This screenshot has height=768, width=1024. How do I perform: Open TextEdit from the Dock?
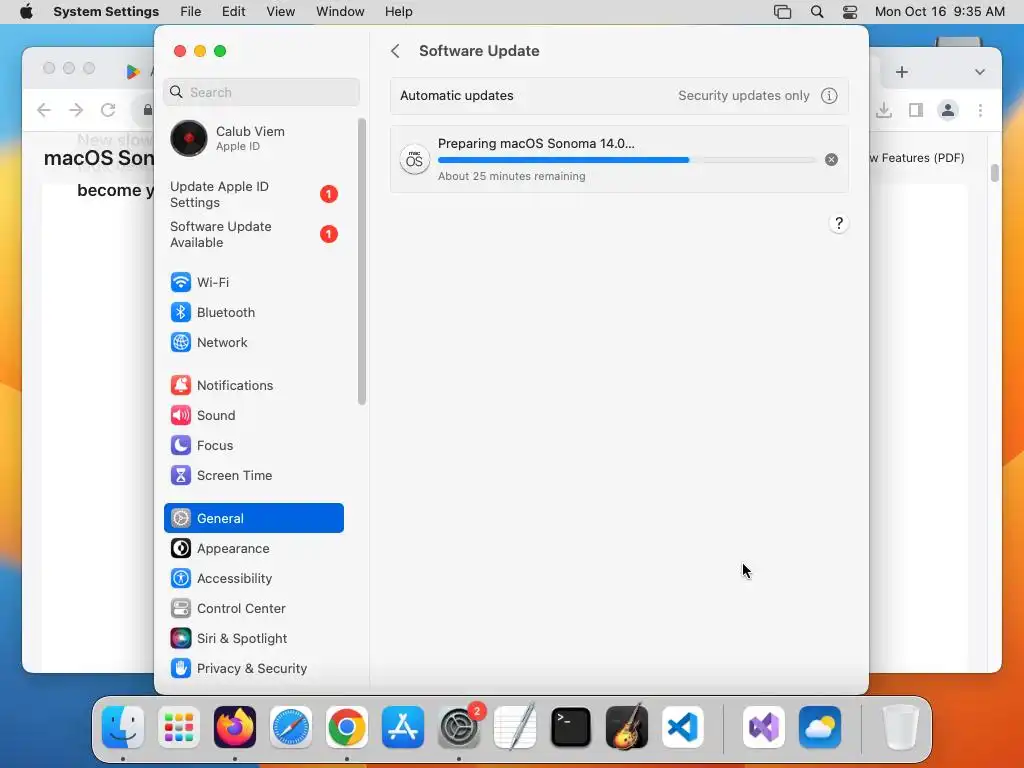click(x=515, y=727)
